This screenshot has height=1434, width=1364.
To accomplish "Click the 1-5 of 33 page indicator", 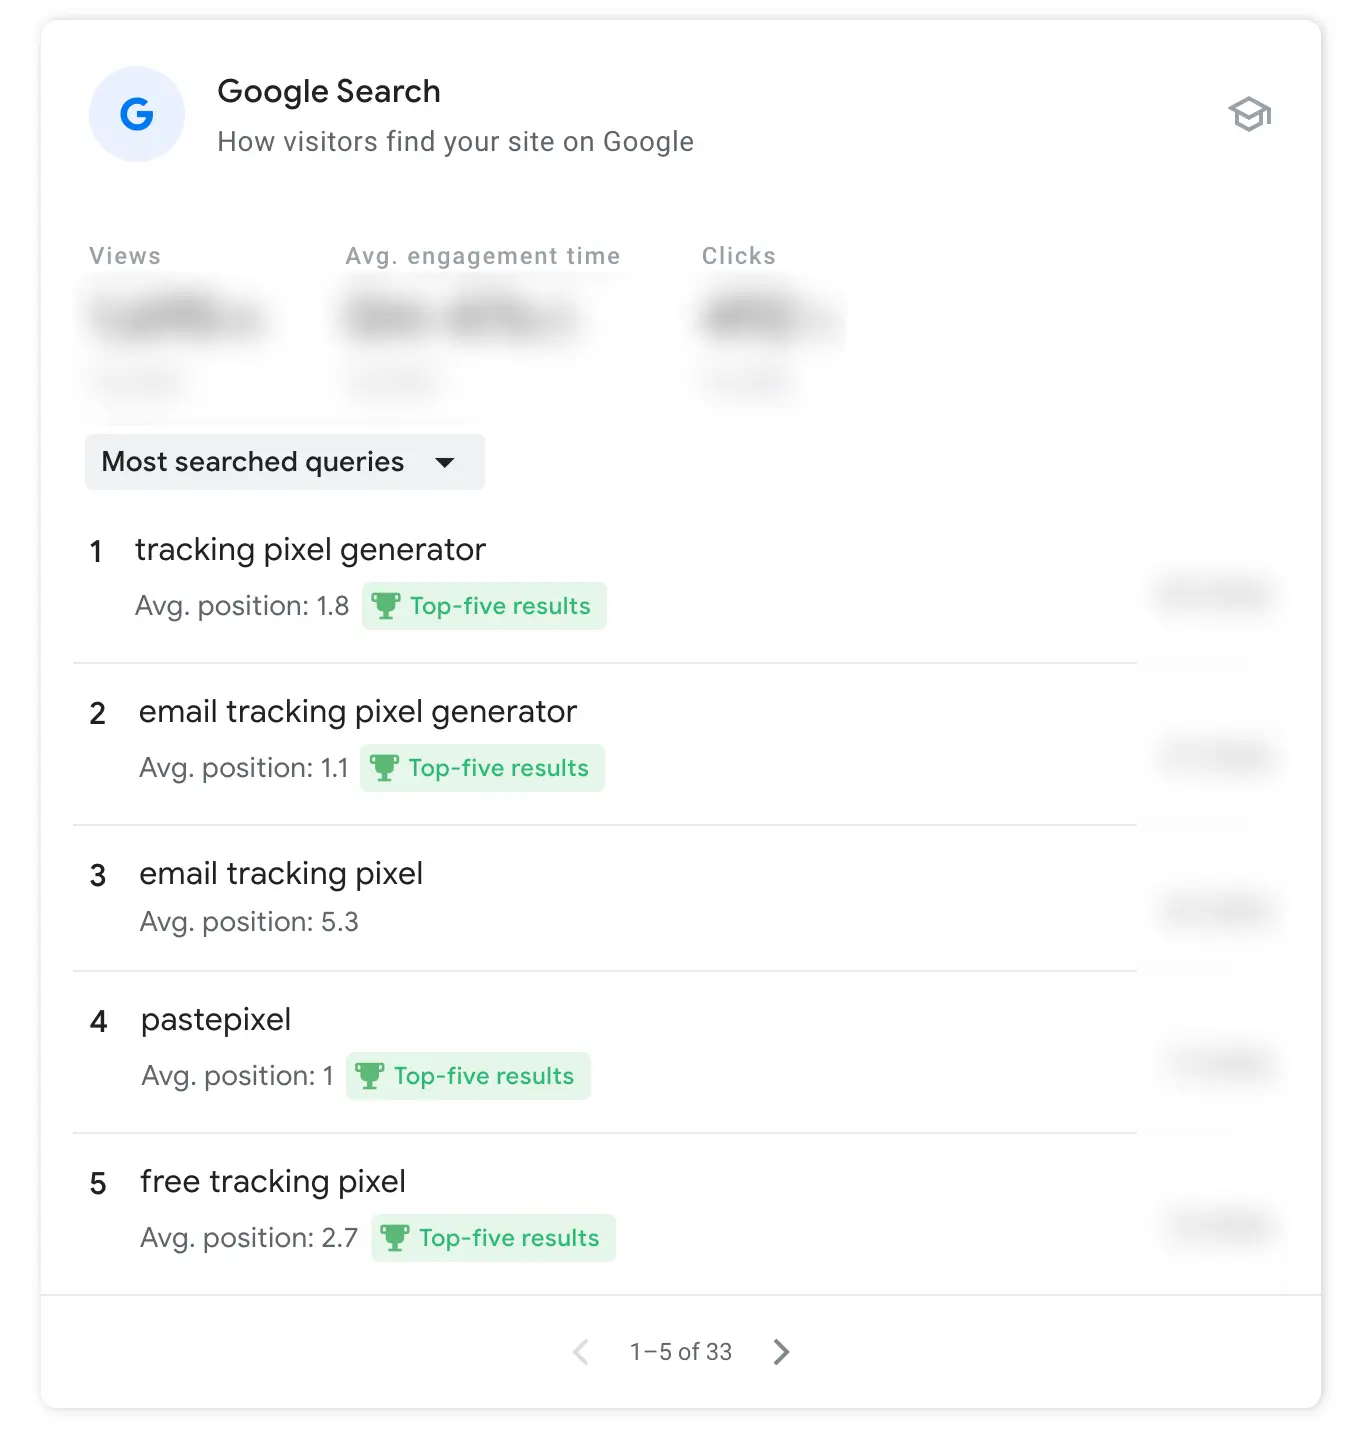I will (681, 1352).
